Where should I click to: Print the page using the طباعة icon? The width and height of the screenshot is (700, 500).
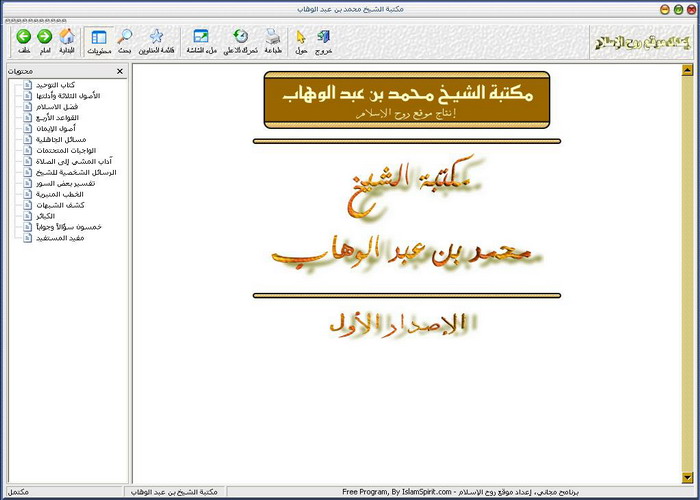pos(274,37)
